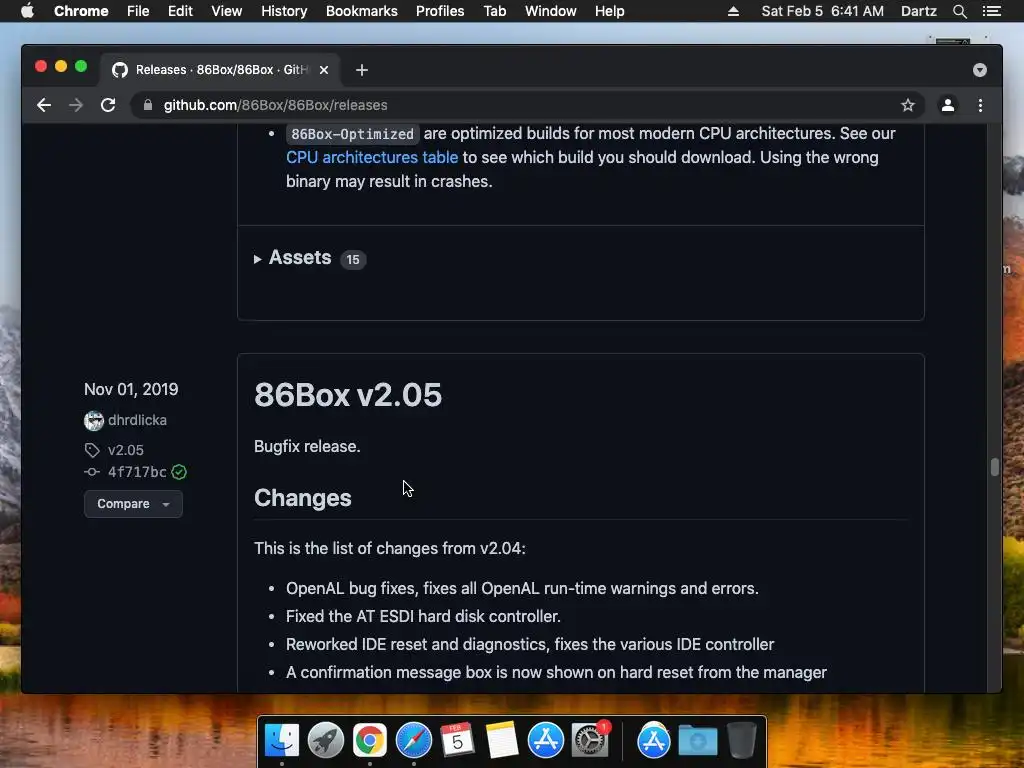Click the 86Box v2.05 release title

[x=348, y=394]
